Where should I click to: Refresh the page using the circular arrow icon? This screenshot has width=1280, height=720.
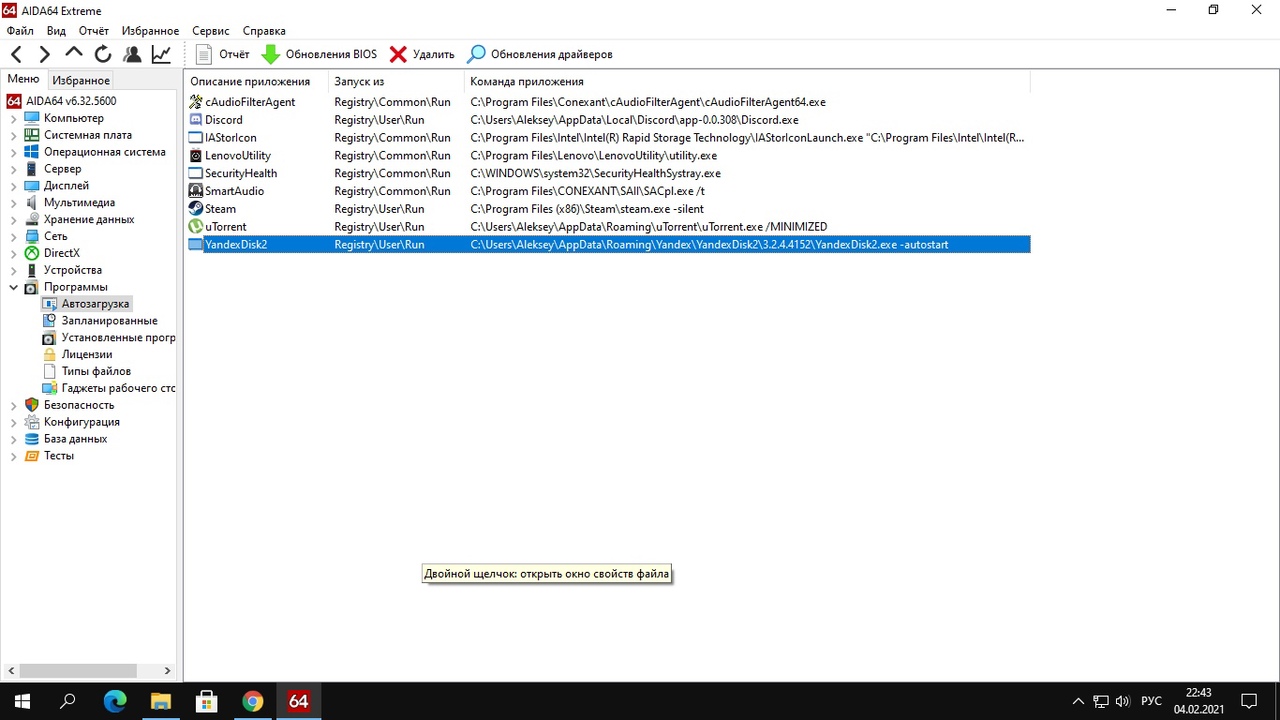[x=103, y=54]
